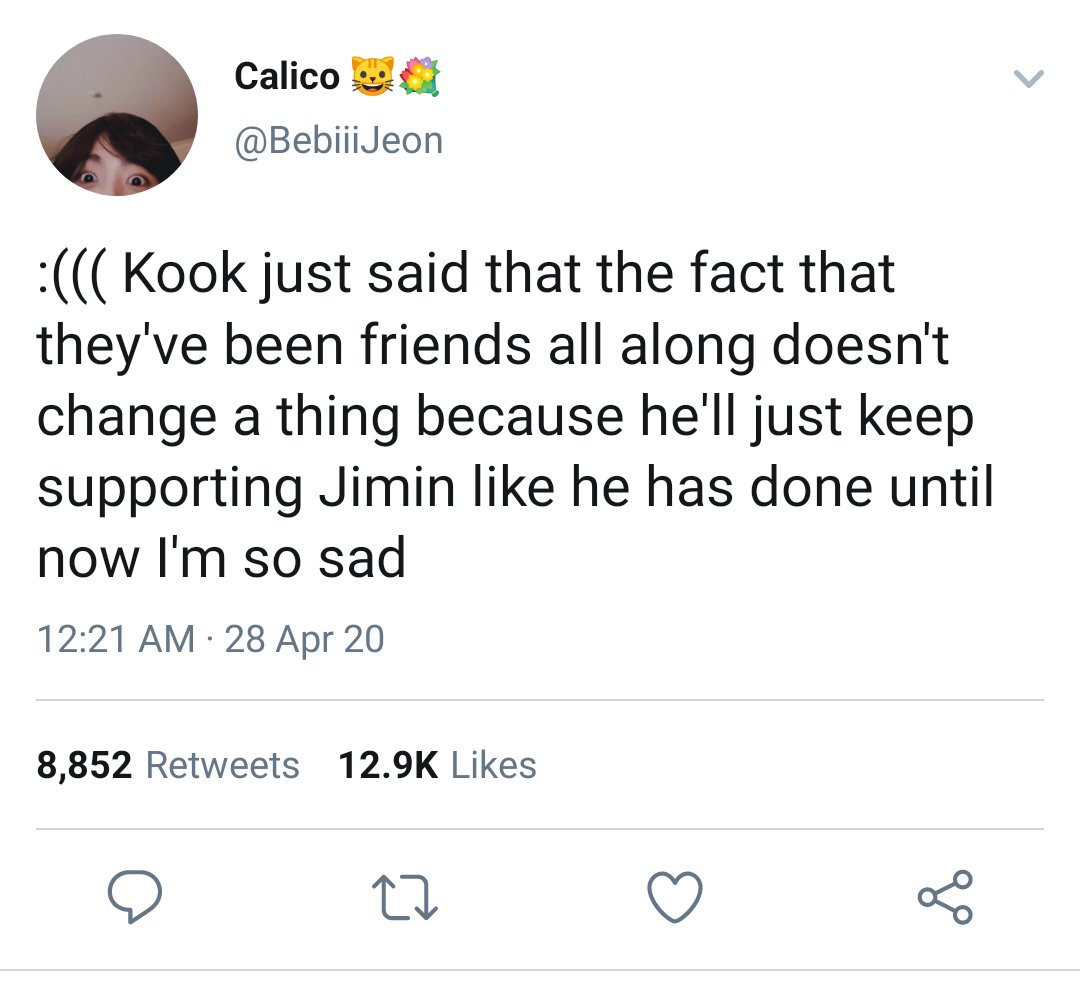Click the 28 Apr 20 date
This screenshot has width=1080, height=989.
[x=304, y=638]
